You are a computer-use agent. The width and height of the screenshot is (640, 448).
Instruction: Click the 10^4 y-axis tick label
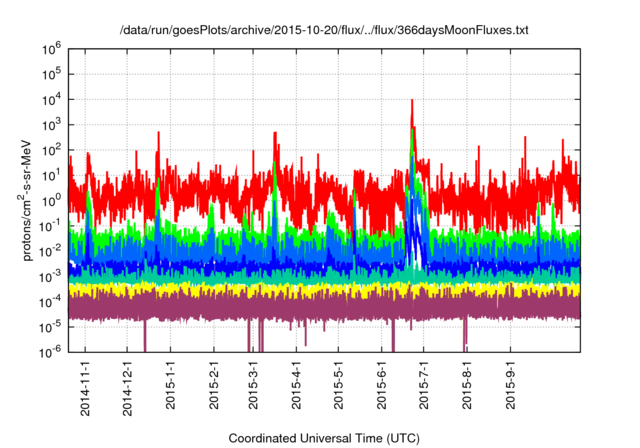coord(51,100)
